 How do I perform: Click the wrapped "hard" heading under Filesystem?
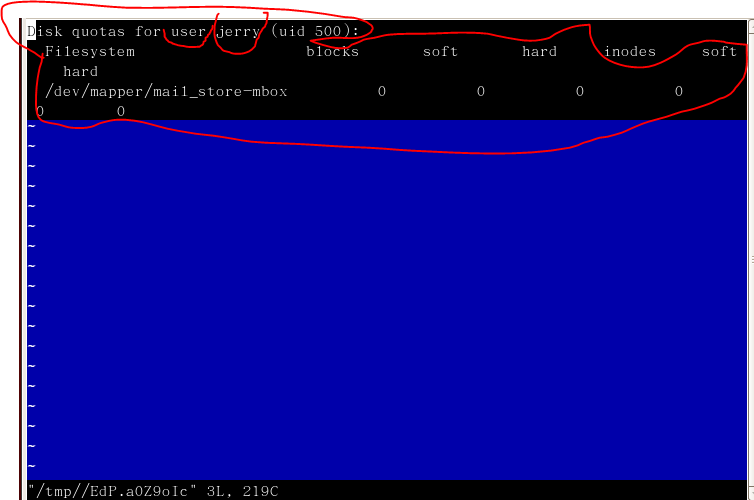pos(80,72)
